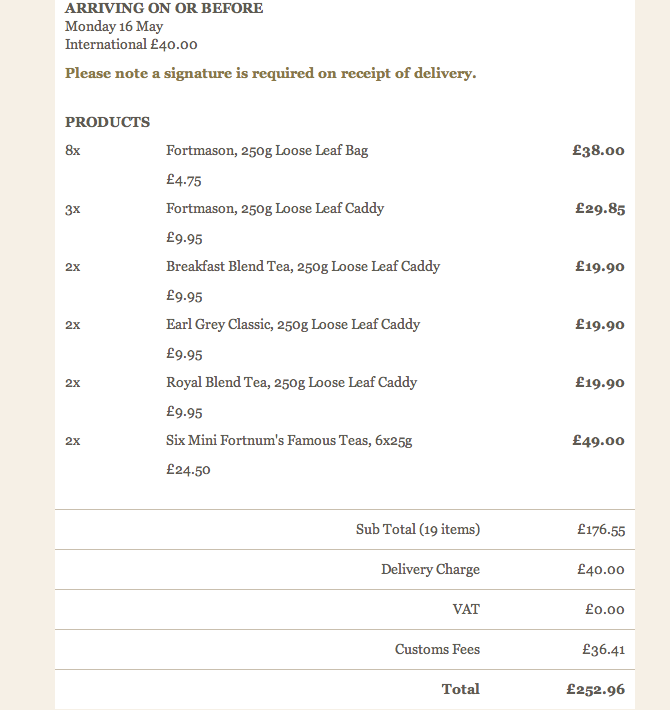Select the £252.96 order total
Image resolution: width=670 pixels, height=710 pixels.
(595, 689)
